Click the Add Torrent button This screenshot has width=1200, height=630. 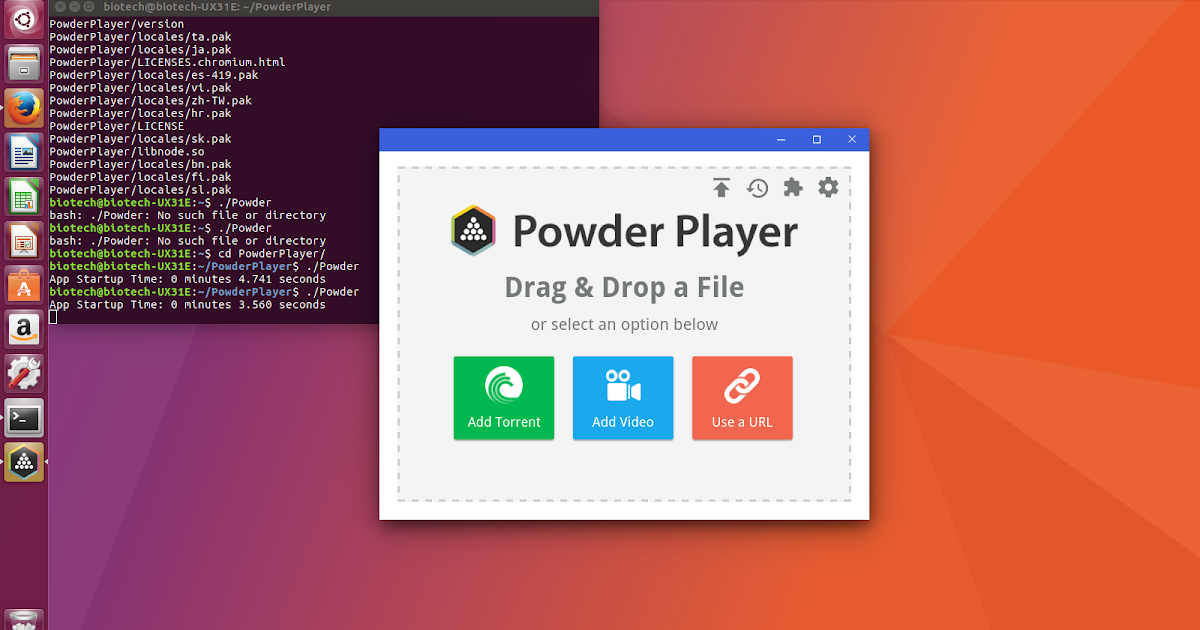pos(504,398)
